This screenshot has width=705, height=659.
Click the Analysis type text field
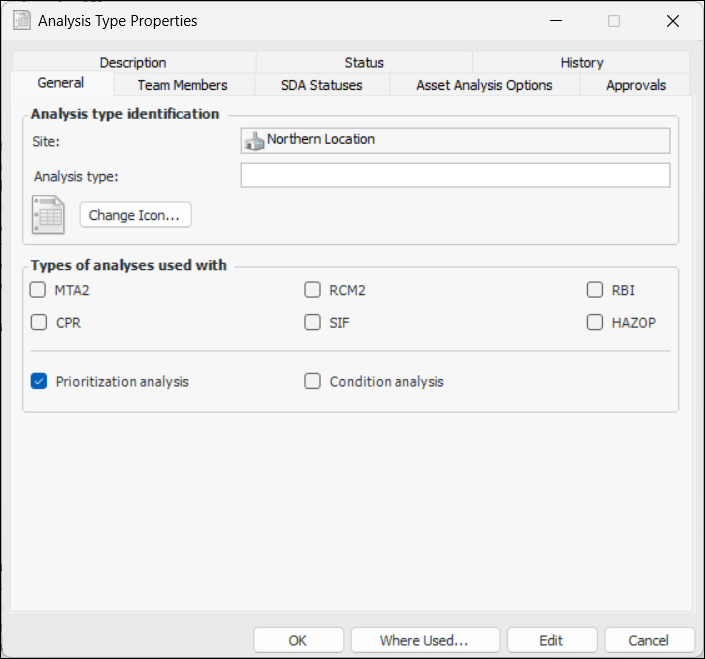coord(455,176)
